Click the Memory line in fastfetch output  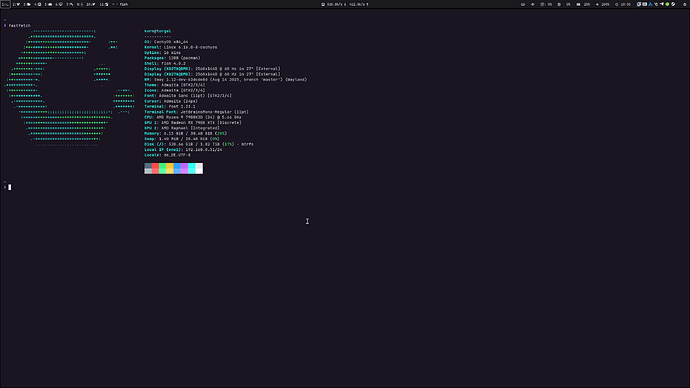(x=186, y=133)
